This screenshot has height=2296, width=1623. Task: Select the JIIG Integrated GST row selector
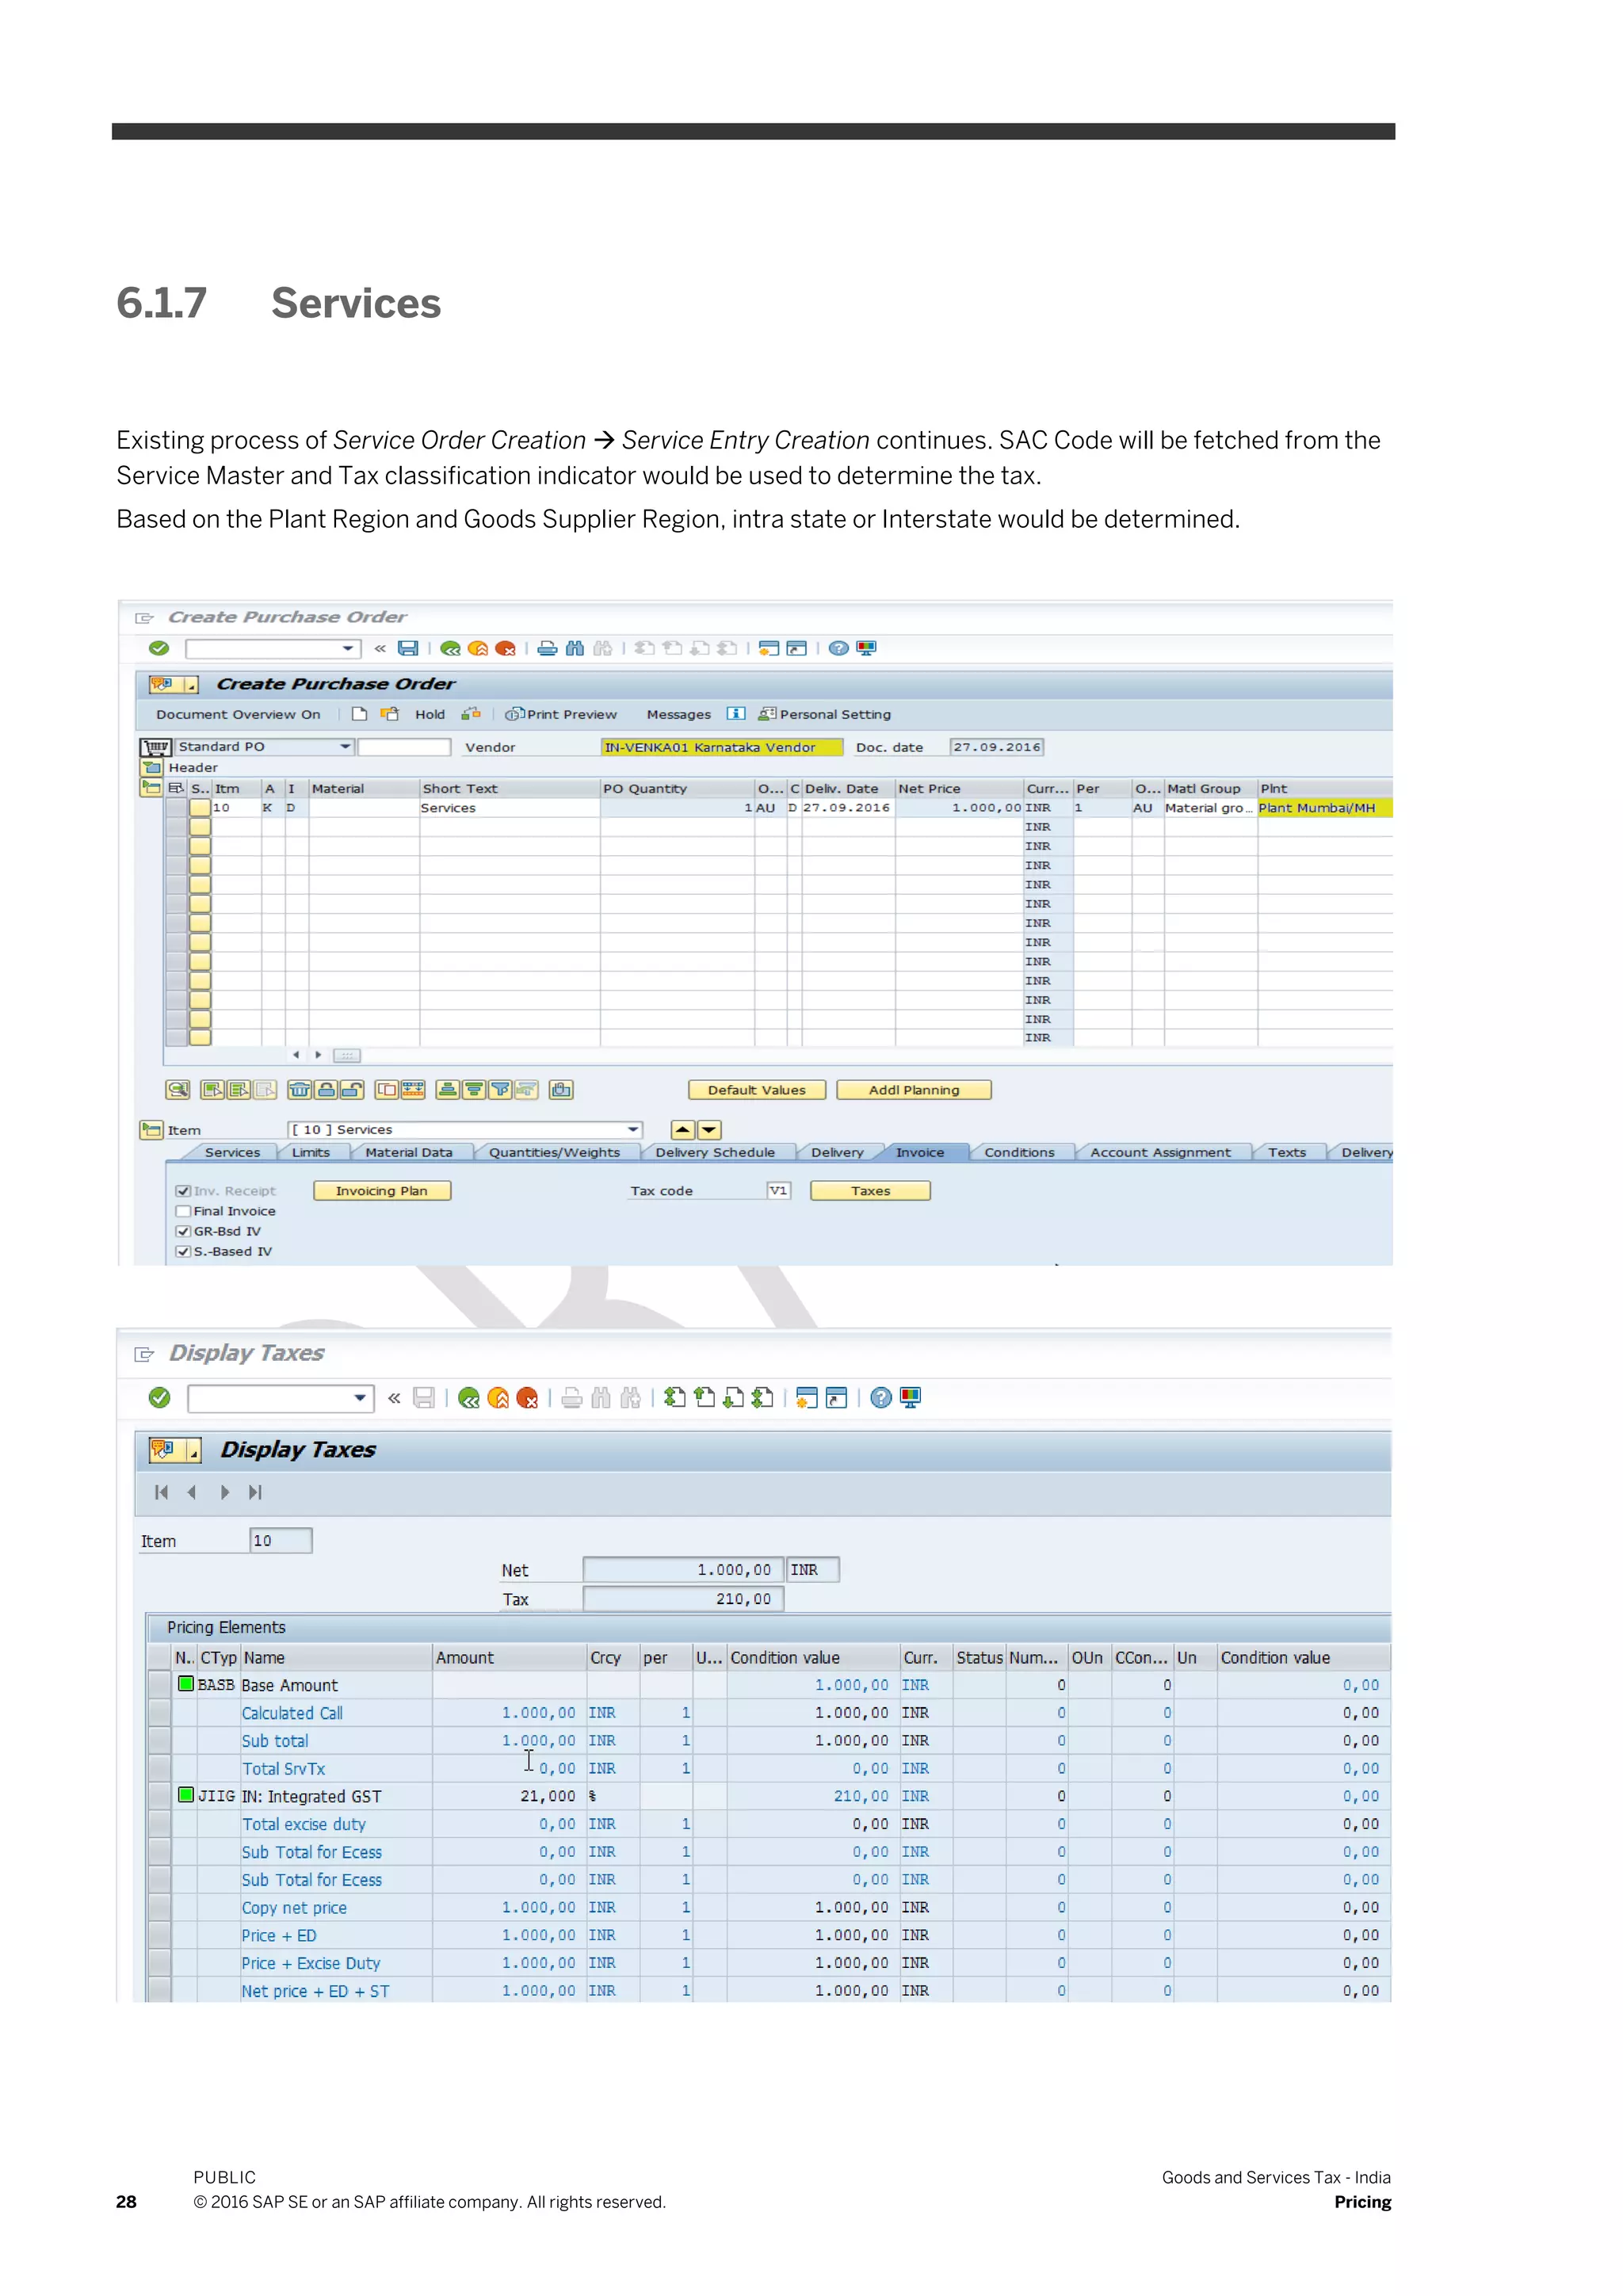click(x=159, y=1796)
